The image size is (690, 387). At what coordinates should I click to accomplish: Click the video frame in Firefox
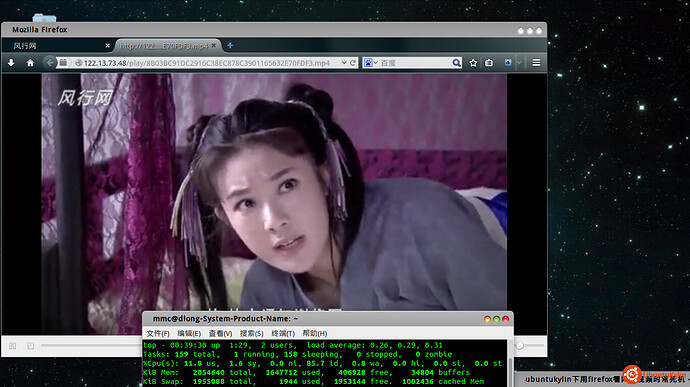(x=274, y=192)
